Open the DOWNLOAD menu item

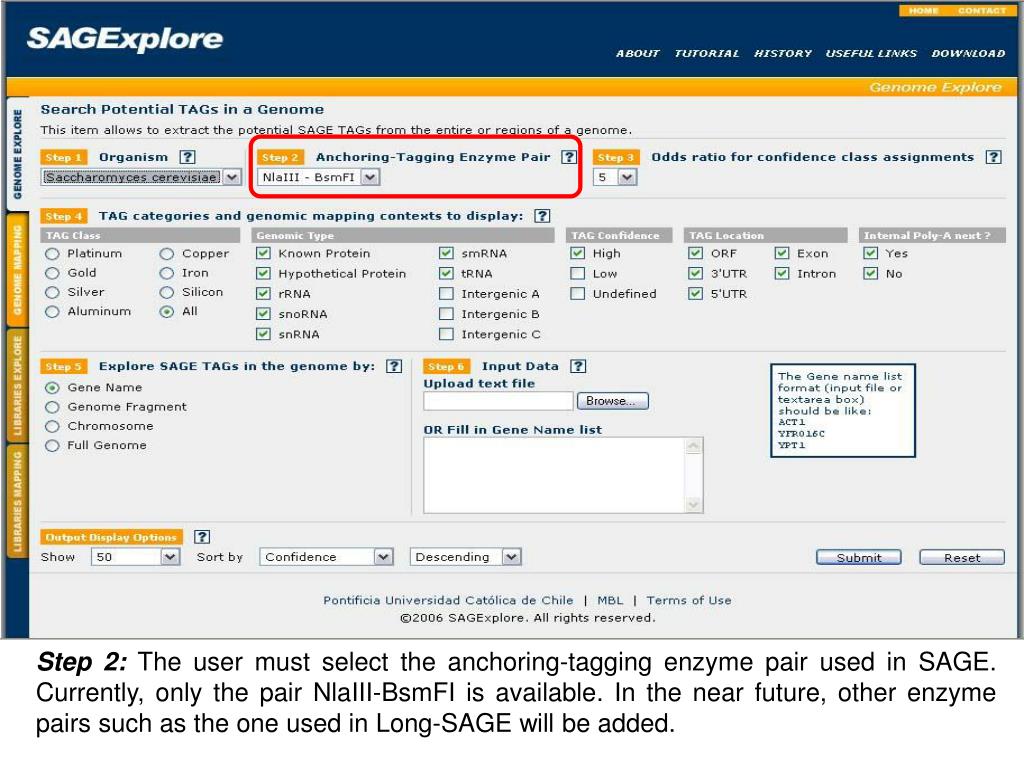click(x=968, y=54)
